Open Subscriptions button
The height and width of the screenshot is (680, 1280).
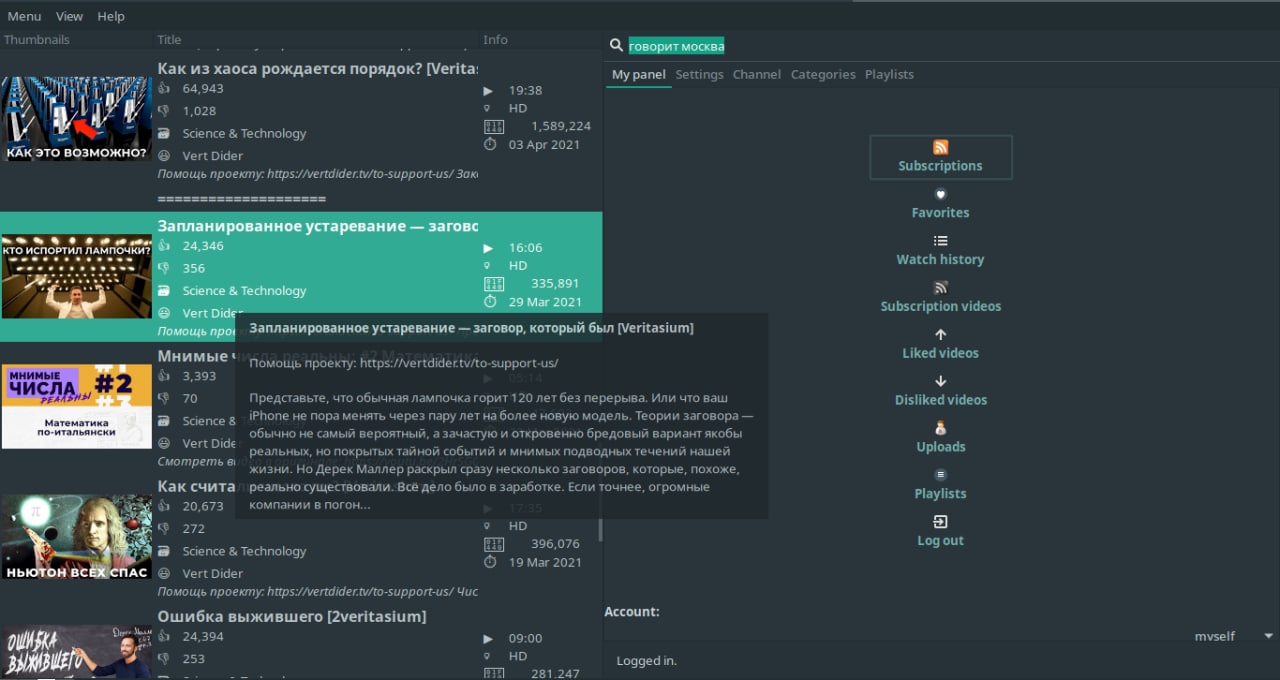[x=940, y=157]
